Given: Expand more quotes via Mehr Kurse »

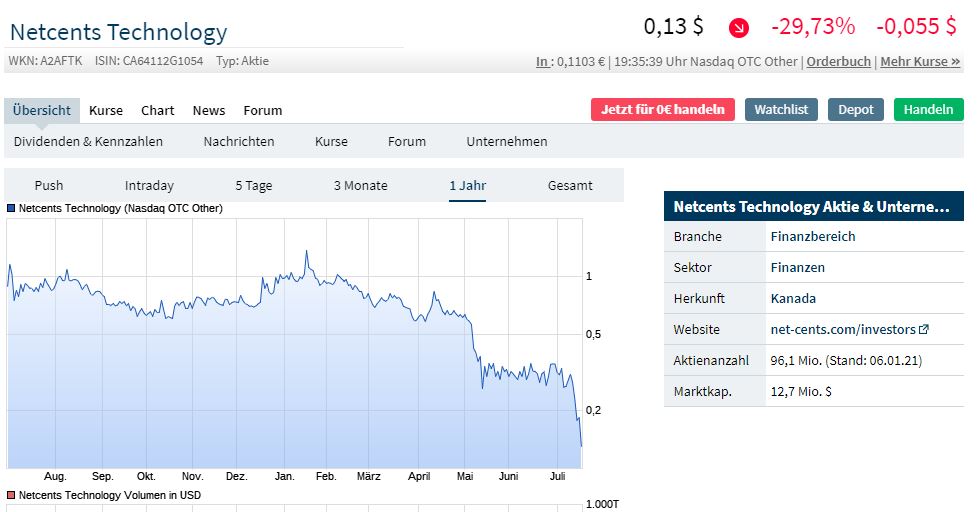Looking at the screenshot, I should (920, 62).
